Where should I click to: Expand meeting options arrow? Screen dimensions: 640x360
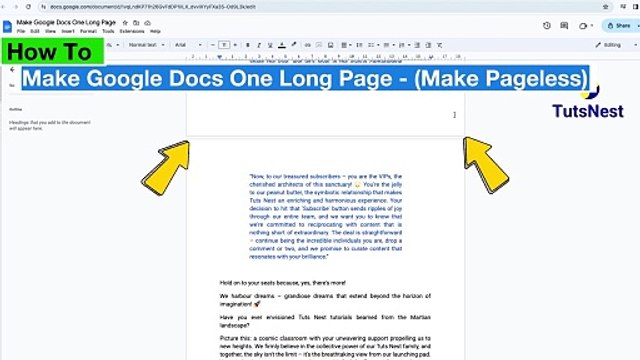592,26
